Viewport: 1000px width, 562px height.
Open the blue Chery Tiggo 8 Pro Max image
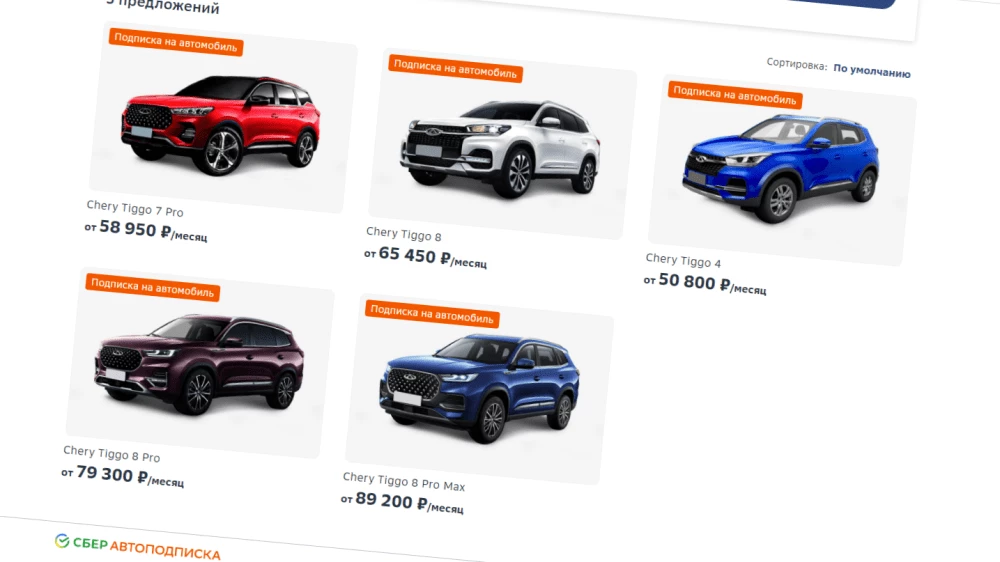480,389
